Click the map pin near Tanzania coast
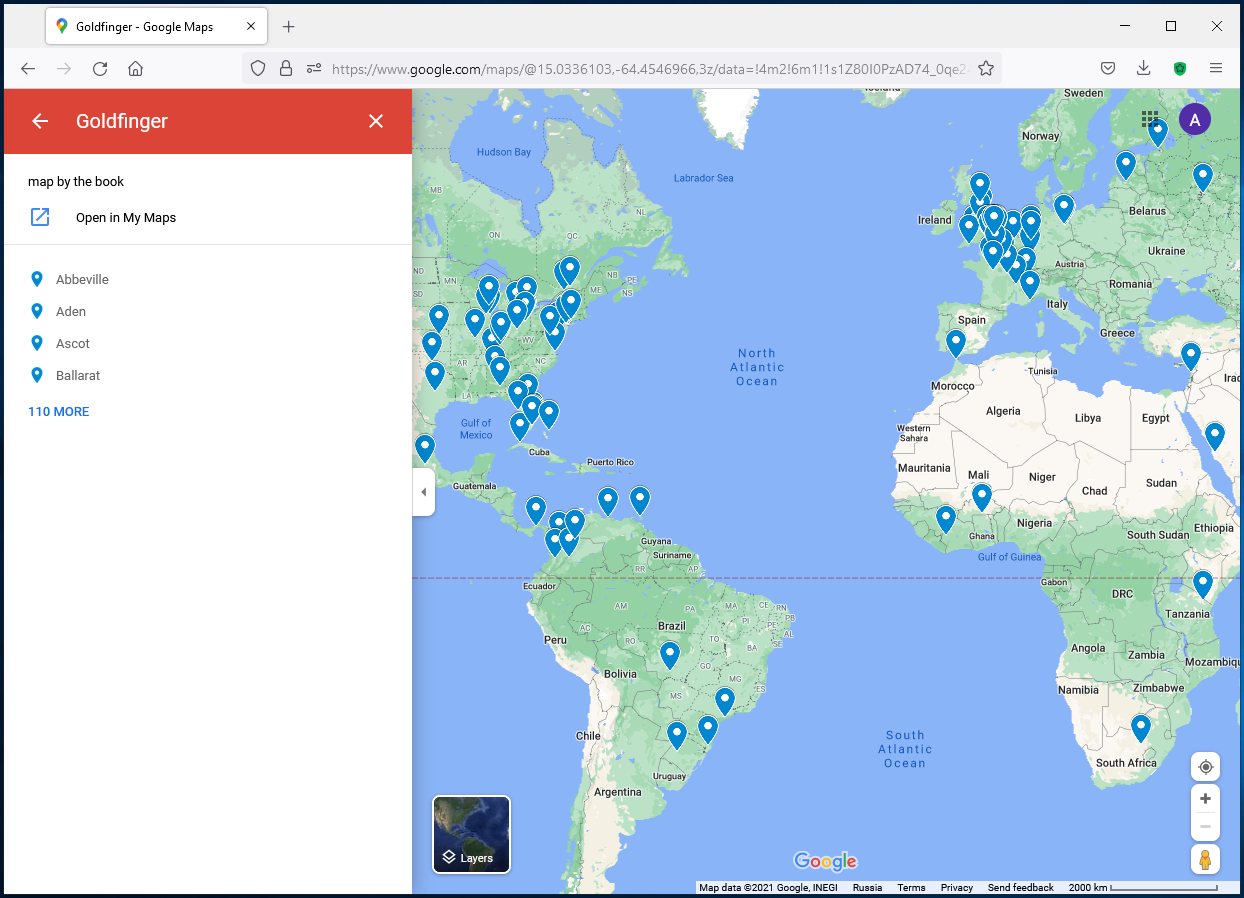The image size is (1244, 898). tap(1203, 585)
